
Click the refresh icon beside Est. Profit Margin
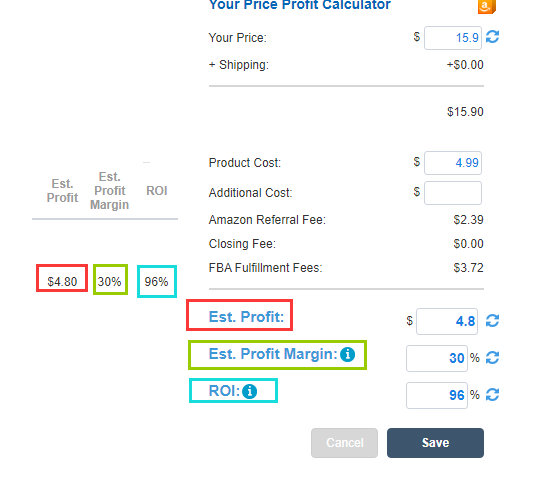(492, 357)
